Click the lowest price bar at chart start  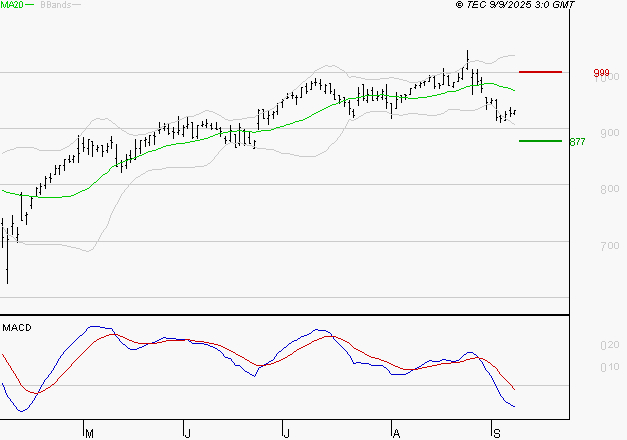(x=7, y=256)
